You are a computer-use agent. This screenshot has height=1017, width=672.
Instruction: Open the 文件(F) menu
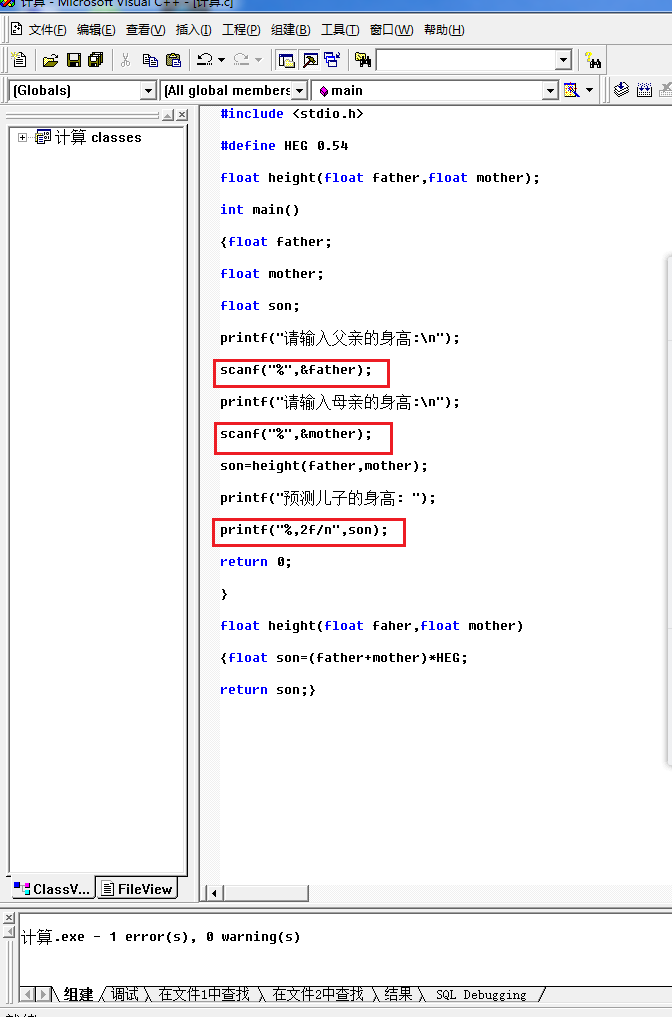point(47,30)
